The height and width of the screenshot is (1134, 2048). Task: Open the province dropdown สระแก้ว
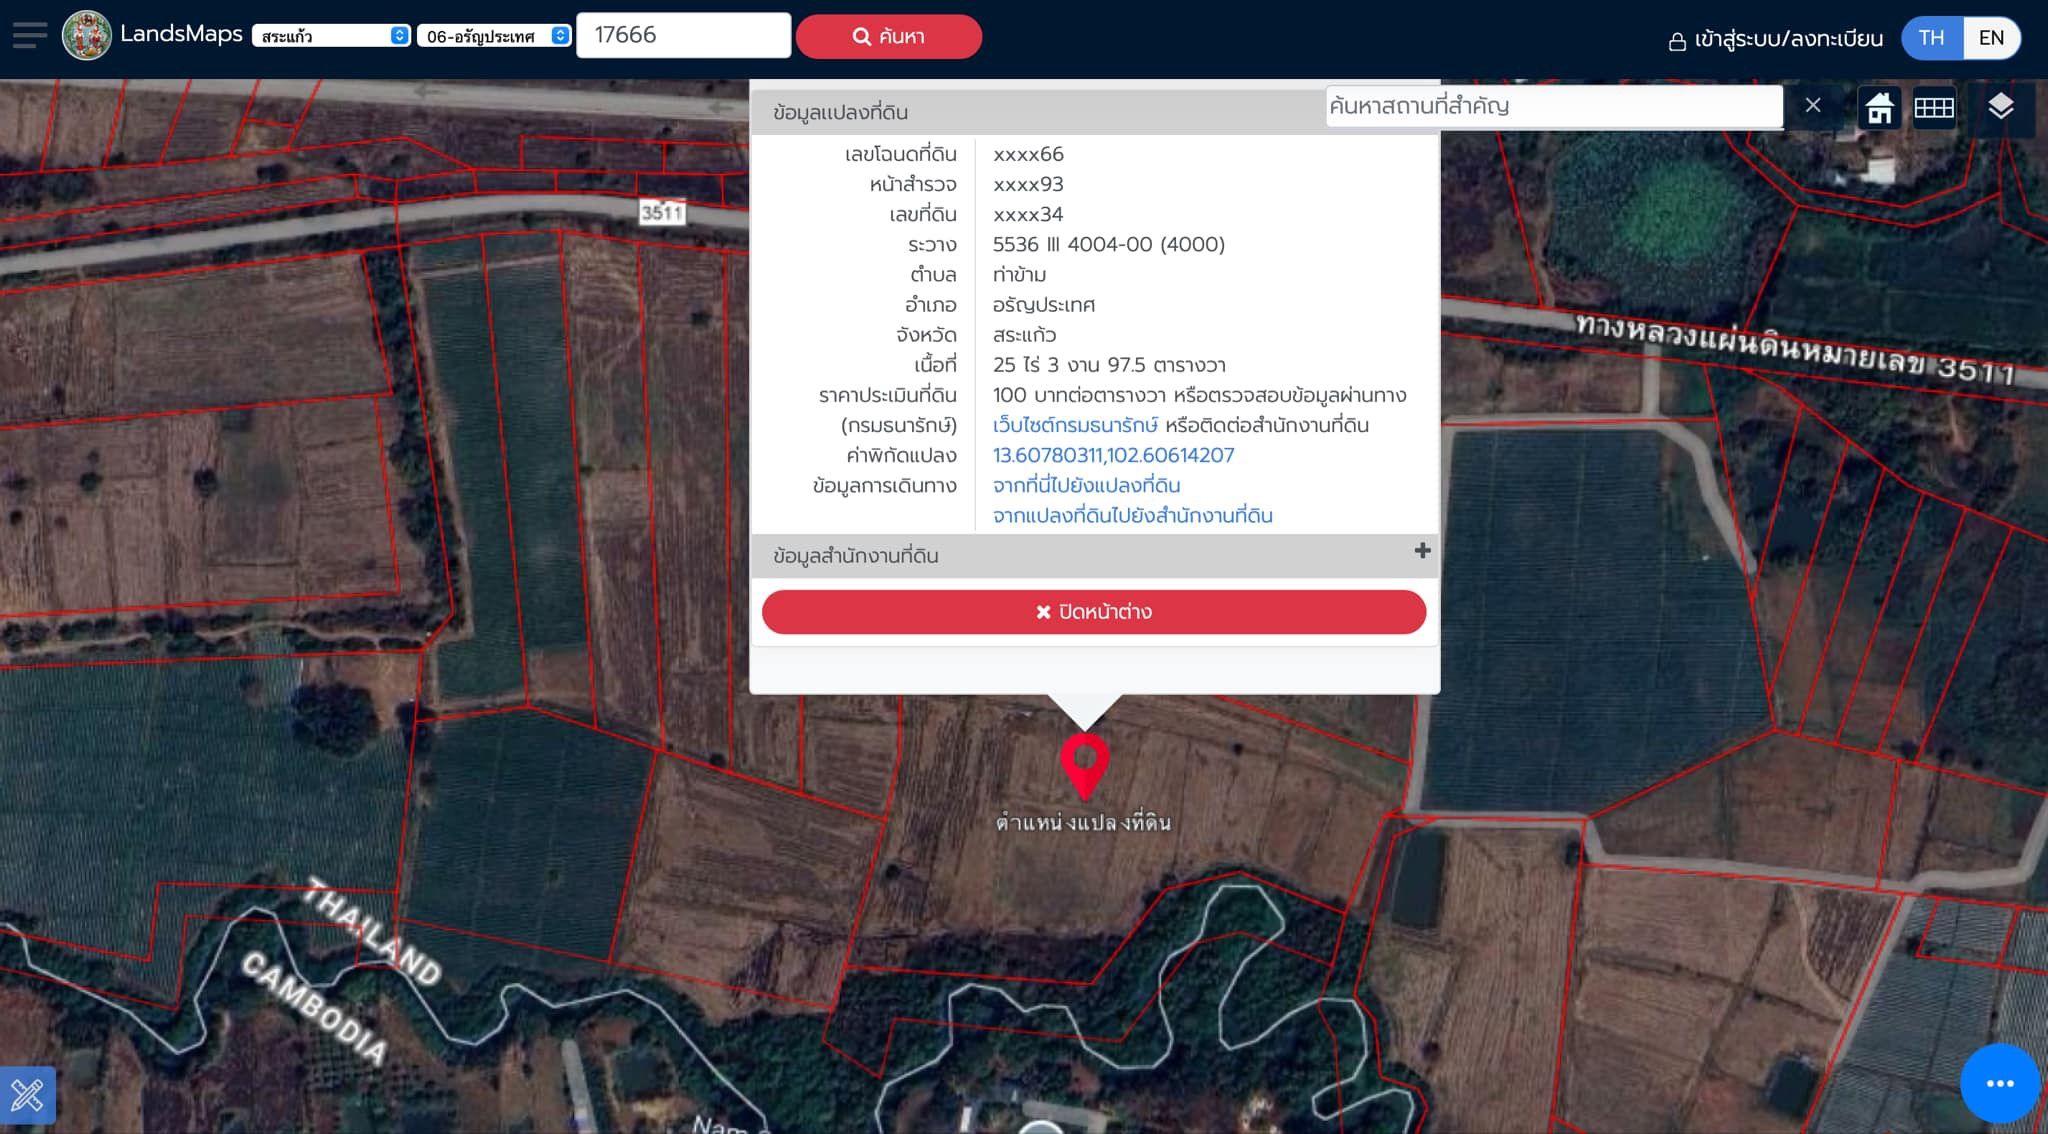[331, 36]
